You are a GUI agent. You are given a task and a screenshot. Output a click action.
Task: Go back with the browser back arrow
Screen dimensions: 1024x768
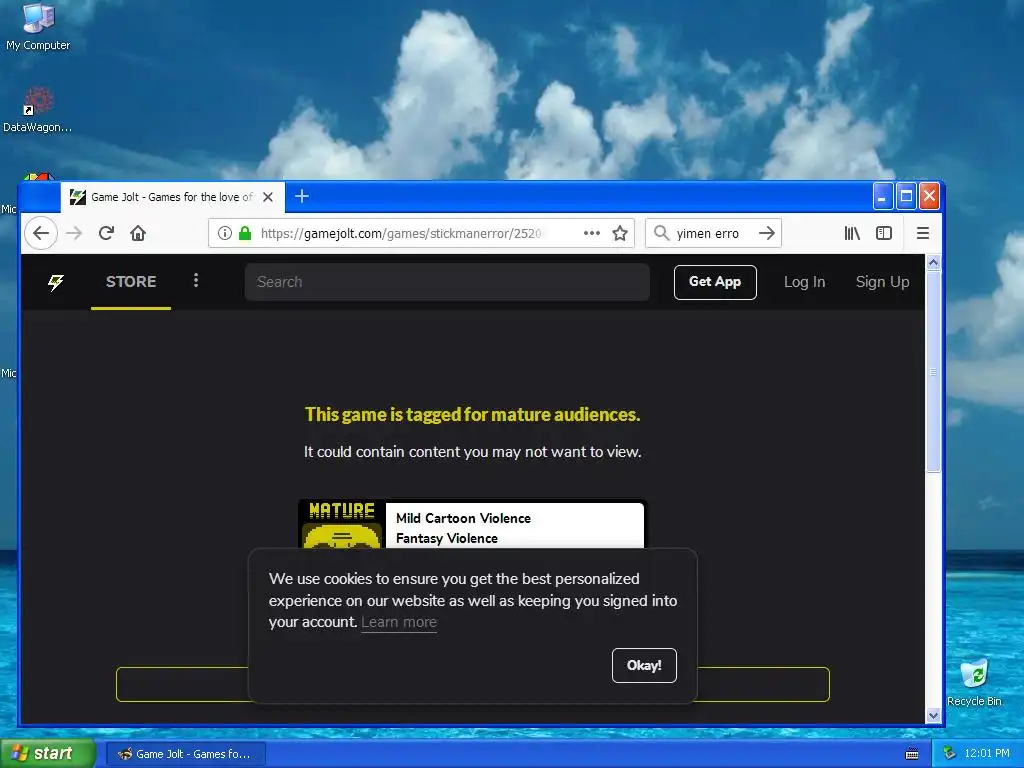(40, 233)
